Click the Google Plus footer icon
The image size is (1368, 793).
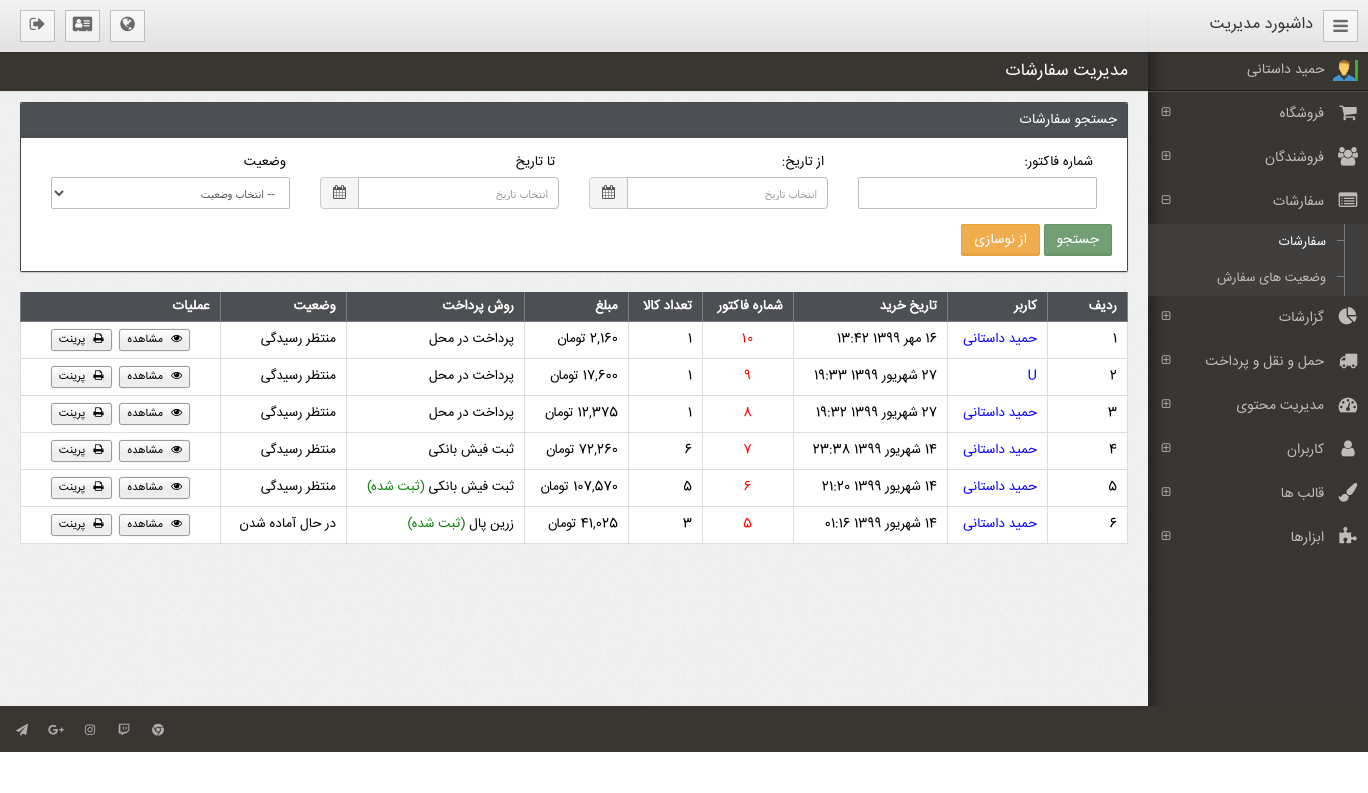click(x=56, y=730)
